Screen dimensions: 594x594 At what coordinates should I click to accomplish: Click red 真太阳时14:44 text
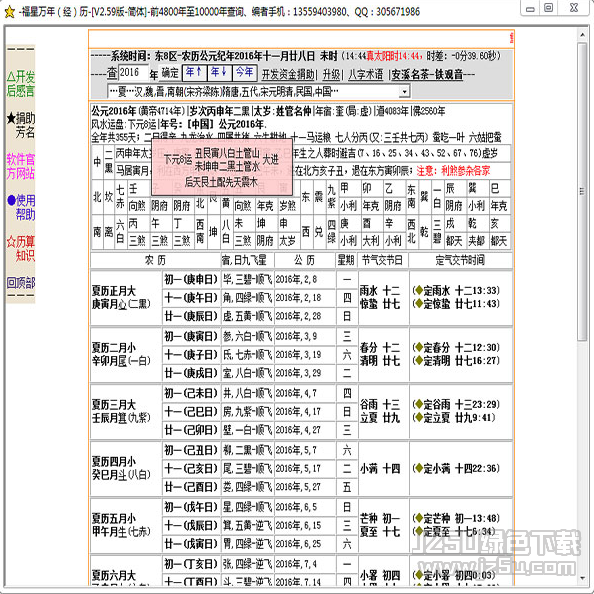point(394,56)
